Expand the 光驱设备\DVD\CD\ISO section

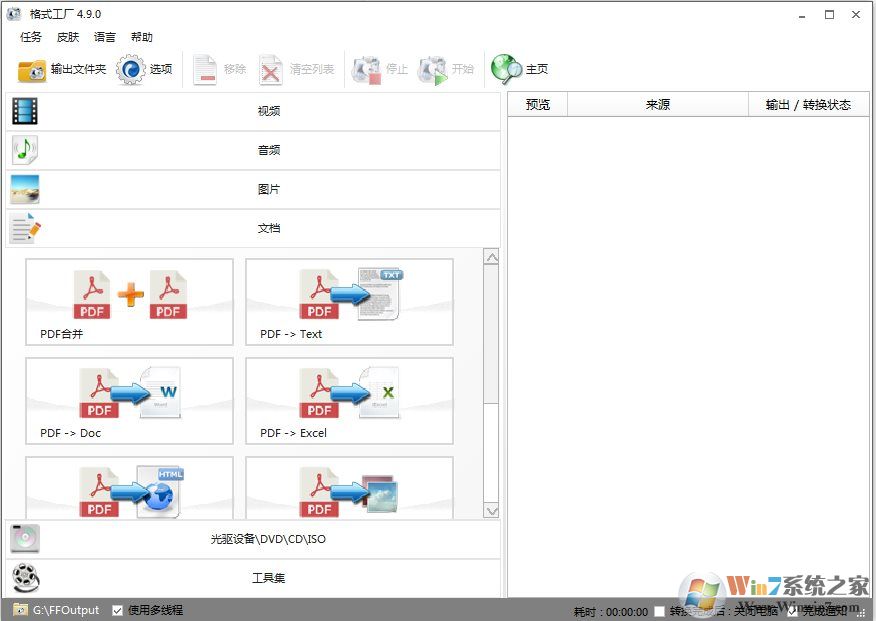pyautogui.click(x=253, y=539)
